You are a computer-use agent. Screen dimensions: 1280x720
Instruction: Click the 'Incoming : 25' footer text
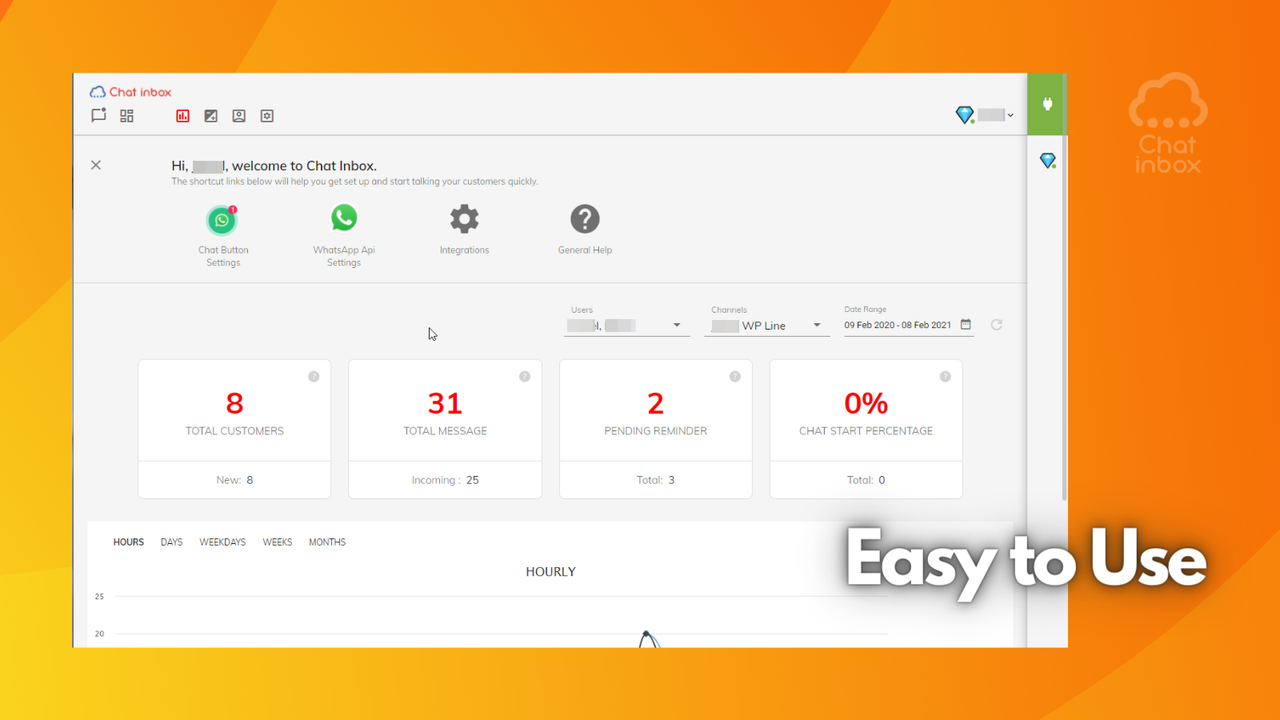coord(445,480)
